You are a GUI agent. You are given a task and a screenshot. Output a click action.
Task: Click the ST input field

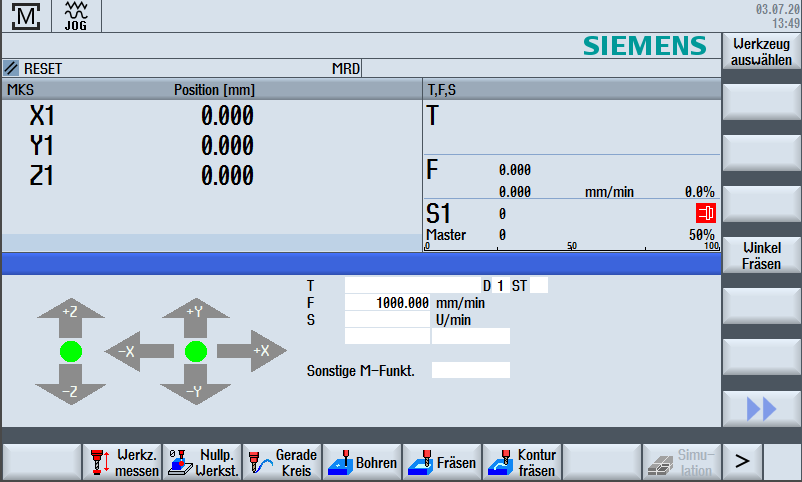(539, 286)
